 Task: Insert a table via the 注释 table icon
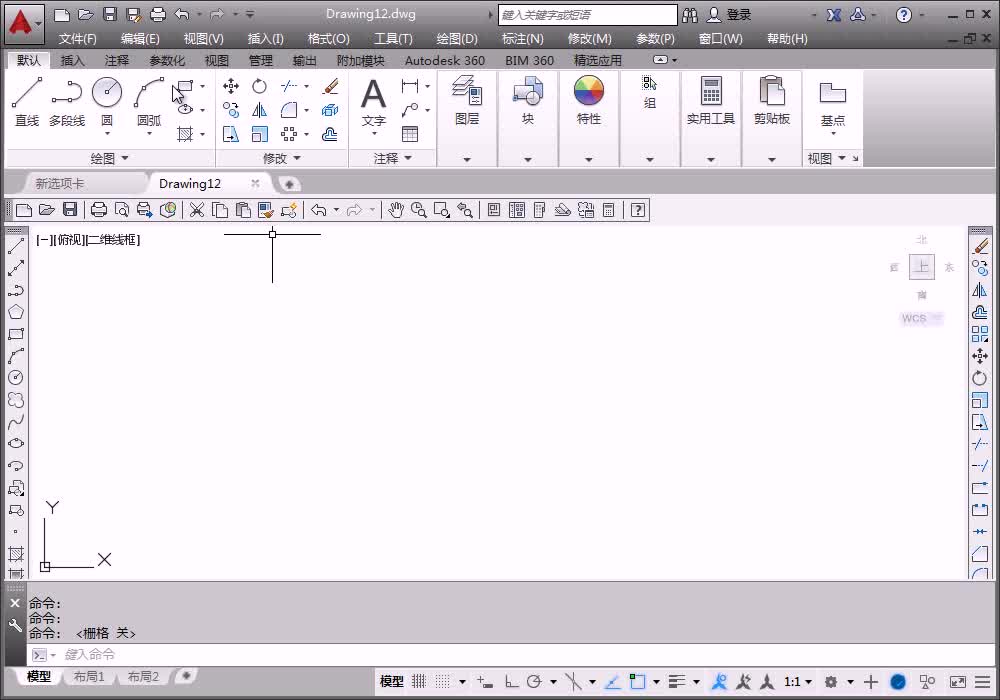click(410, 134)
